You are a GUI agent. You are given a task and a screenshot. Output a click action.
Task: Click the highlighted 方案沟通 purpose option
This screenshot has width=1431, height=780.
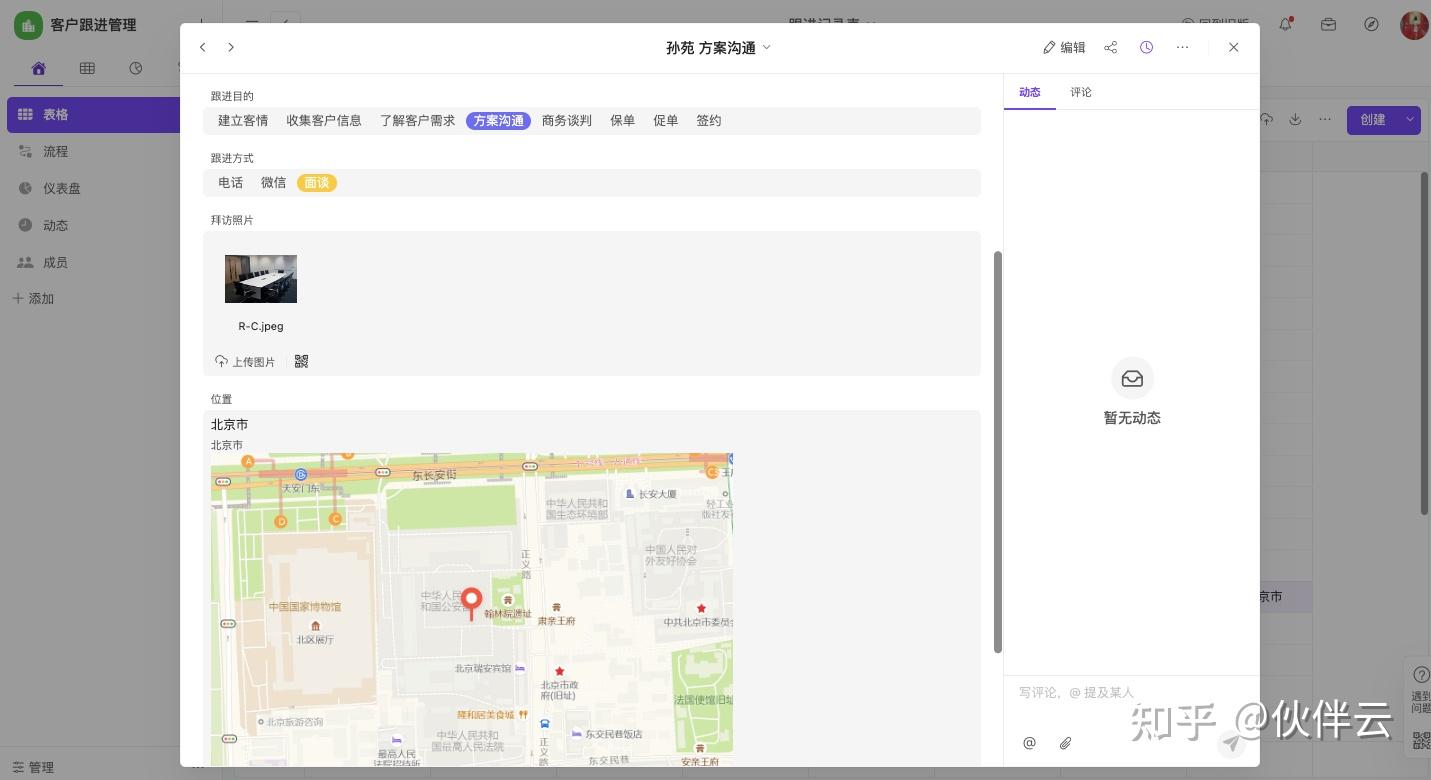pos(498,121)
